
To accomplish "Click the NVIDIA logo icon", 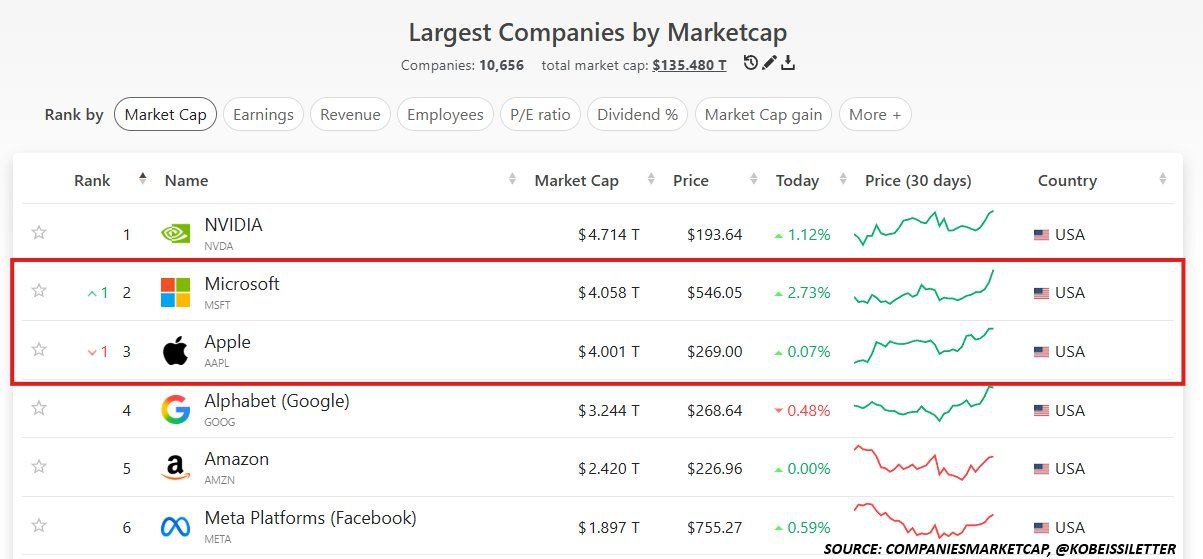I will tap(175, 234).
